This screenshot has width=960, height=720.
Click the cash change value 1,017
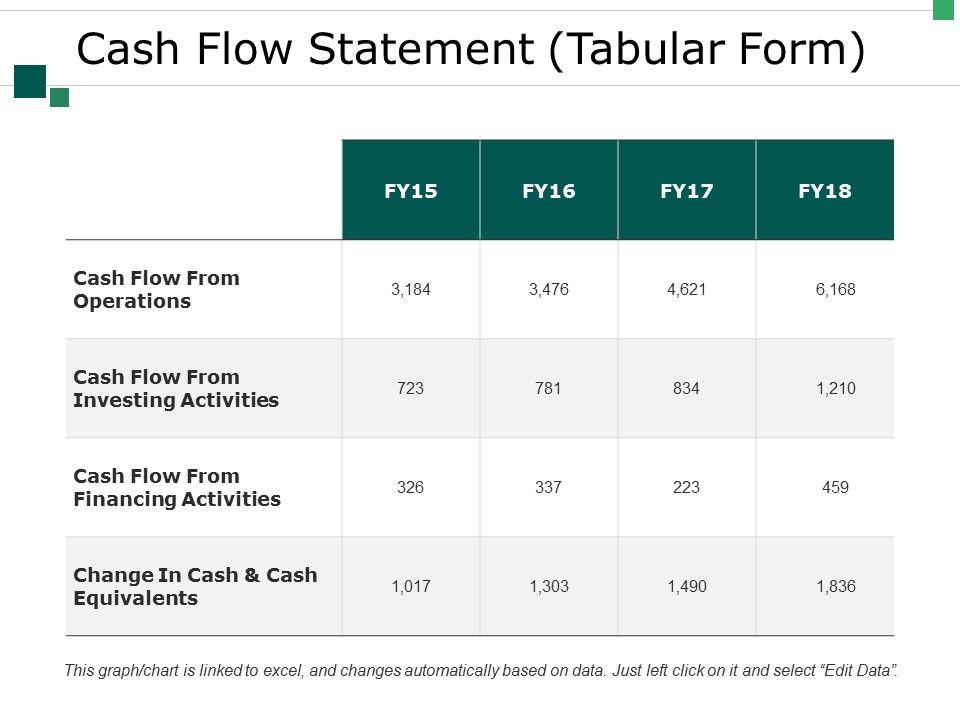[411, 587]
